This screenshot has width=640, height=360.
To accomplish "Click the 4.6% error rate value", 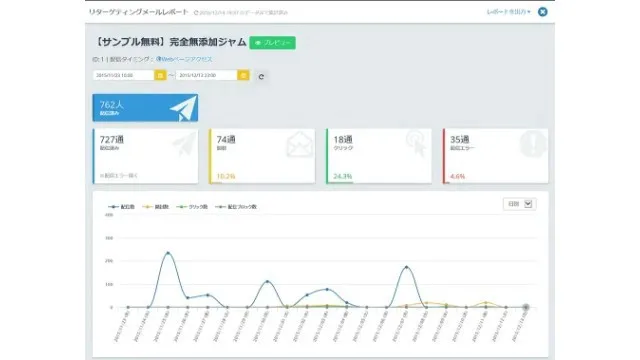I will 458,176.
